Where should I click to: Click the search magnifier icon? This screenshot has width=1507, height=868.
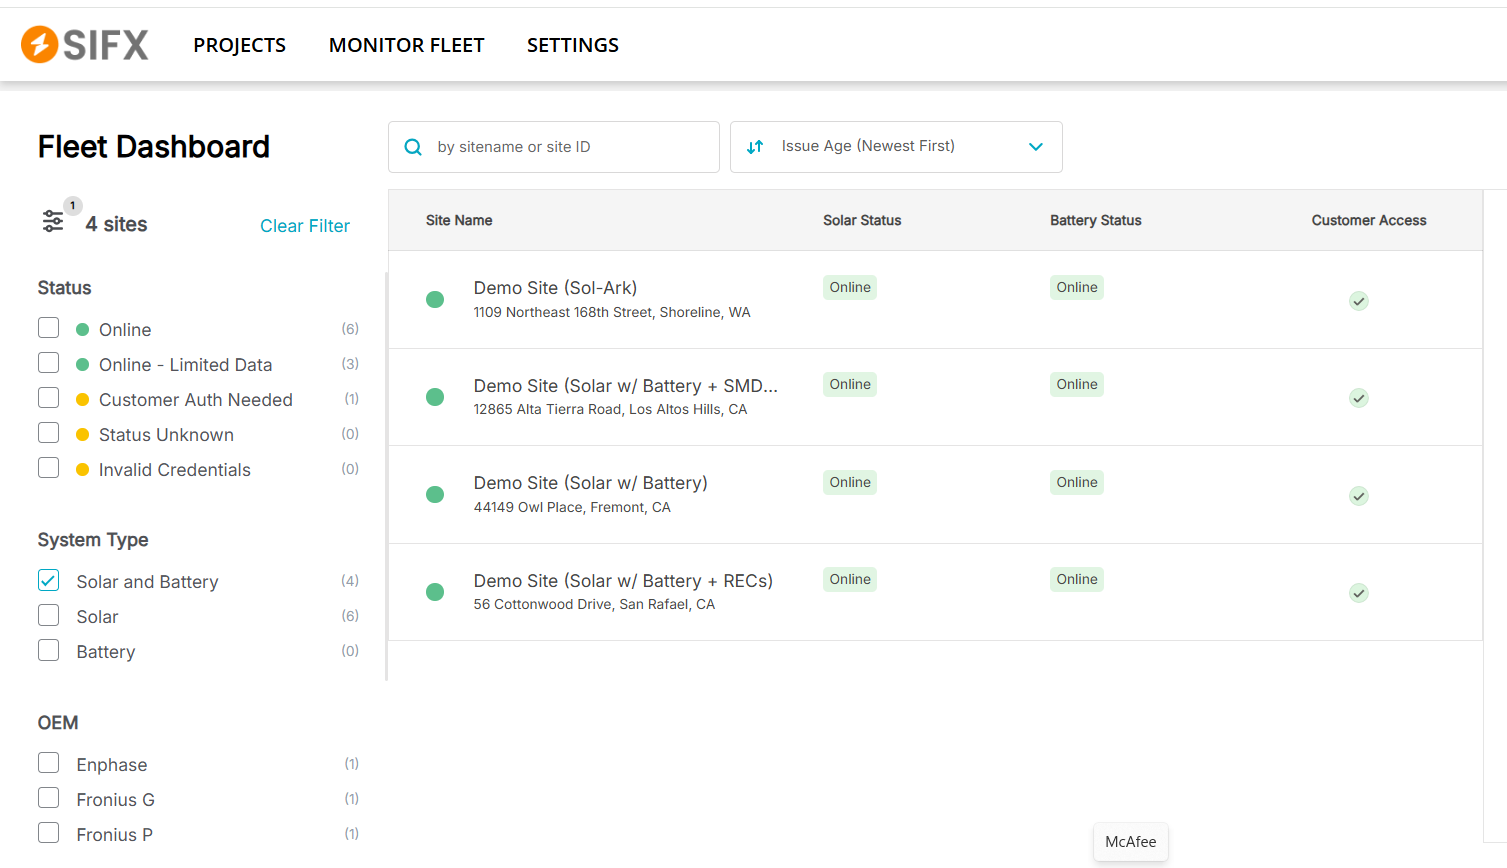413,147
